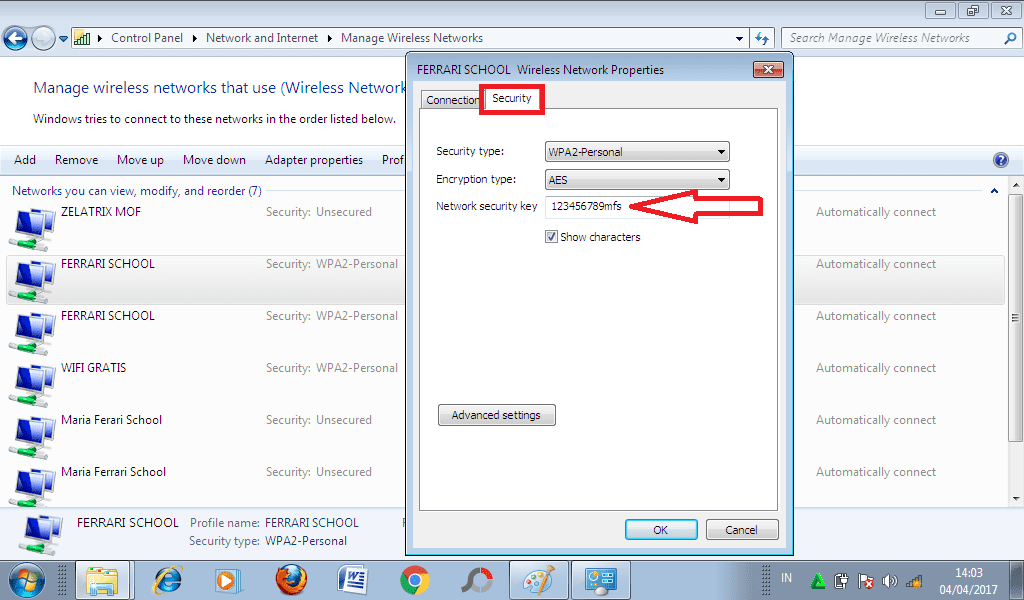Click the forward navigation arrow

point(43,39)
